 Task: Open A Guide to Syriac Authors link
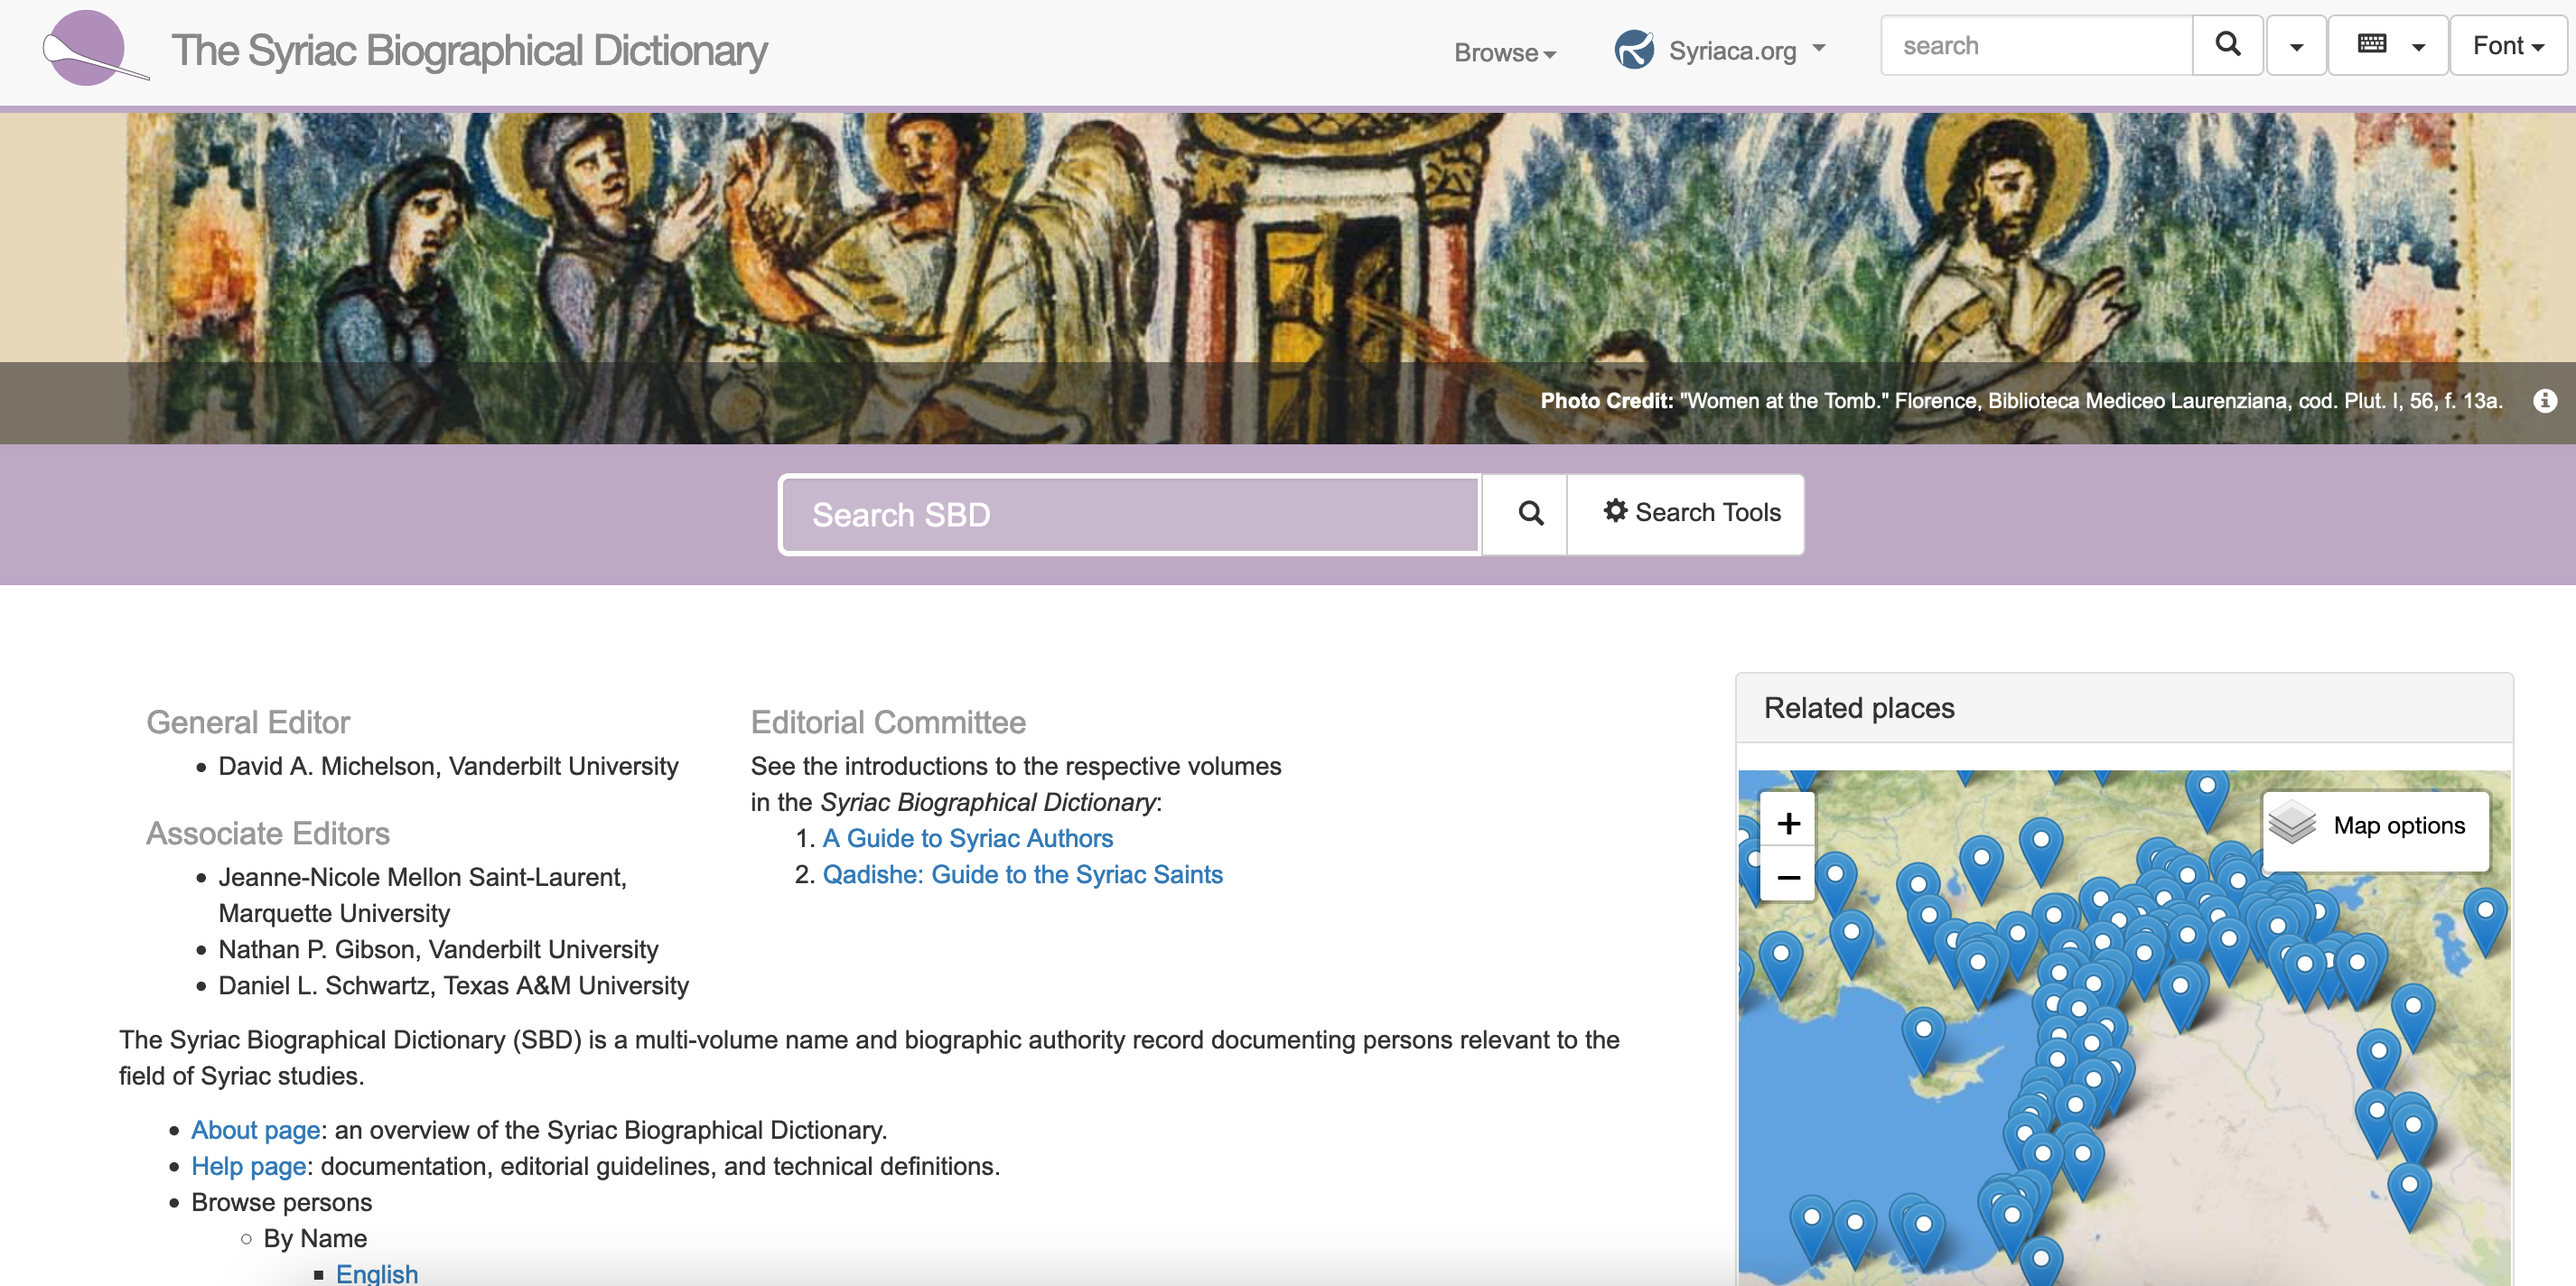967,838
